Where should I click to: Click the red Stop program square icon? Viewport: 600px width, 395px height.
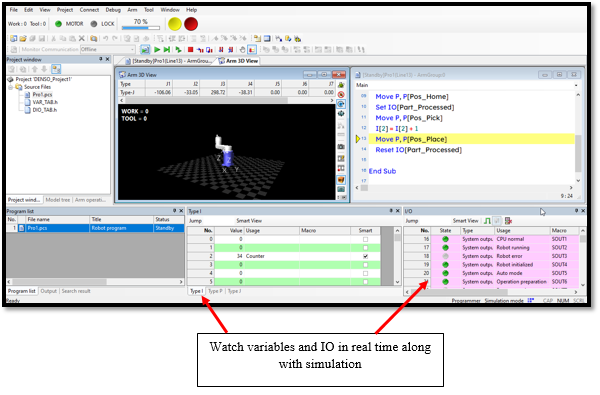coord(190,49)
